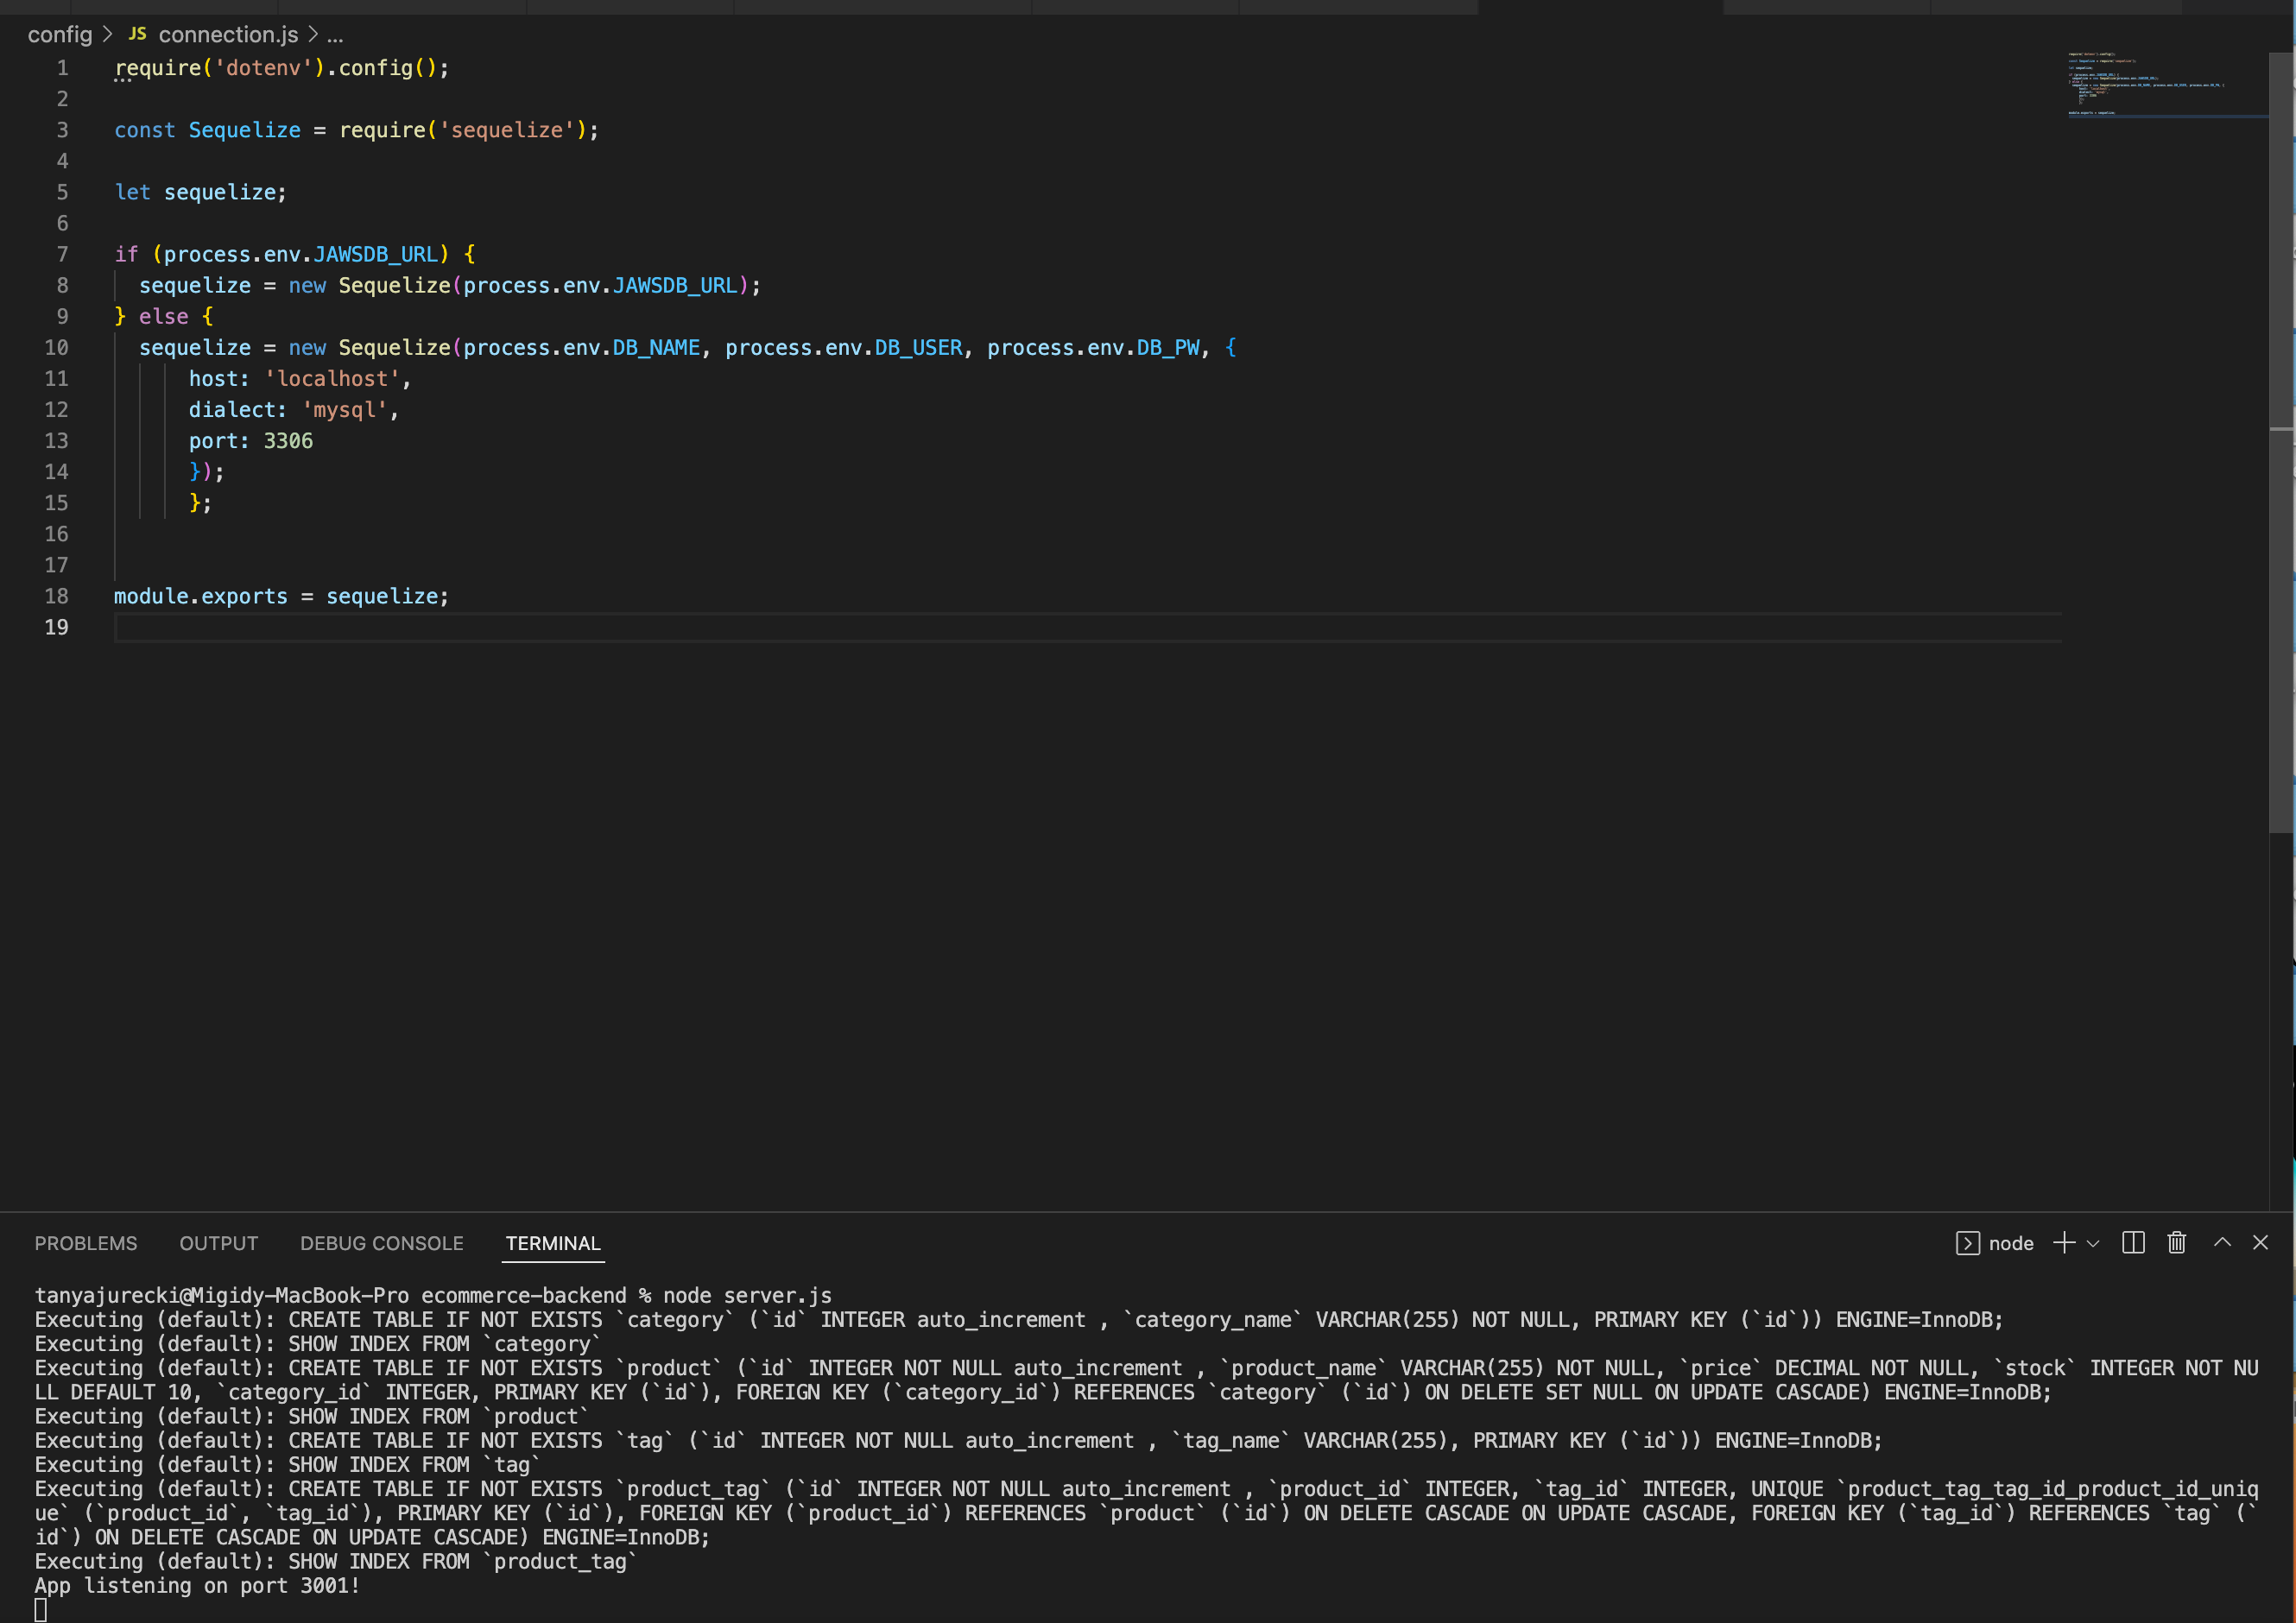Click DB_PW environment variable

click(1168, 347)
